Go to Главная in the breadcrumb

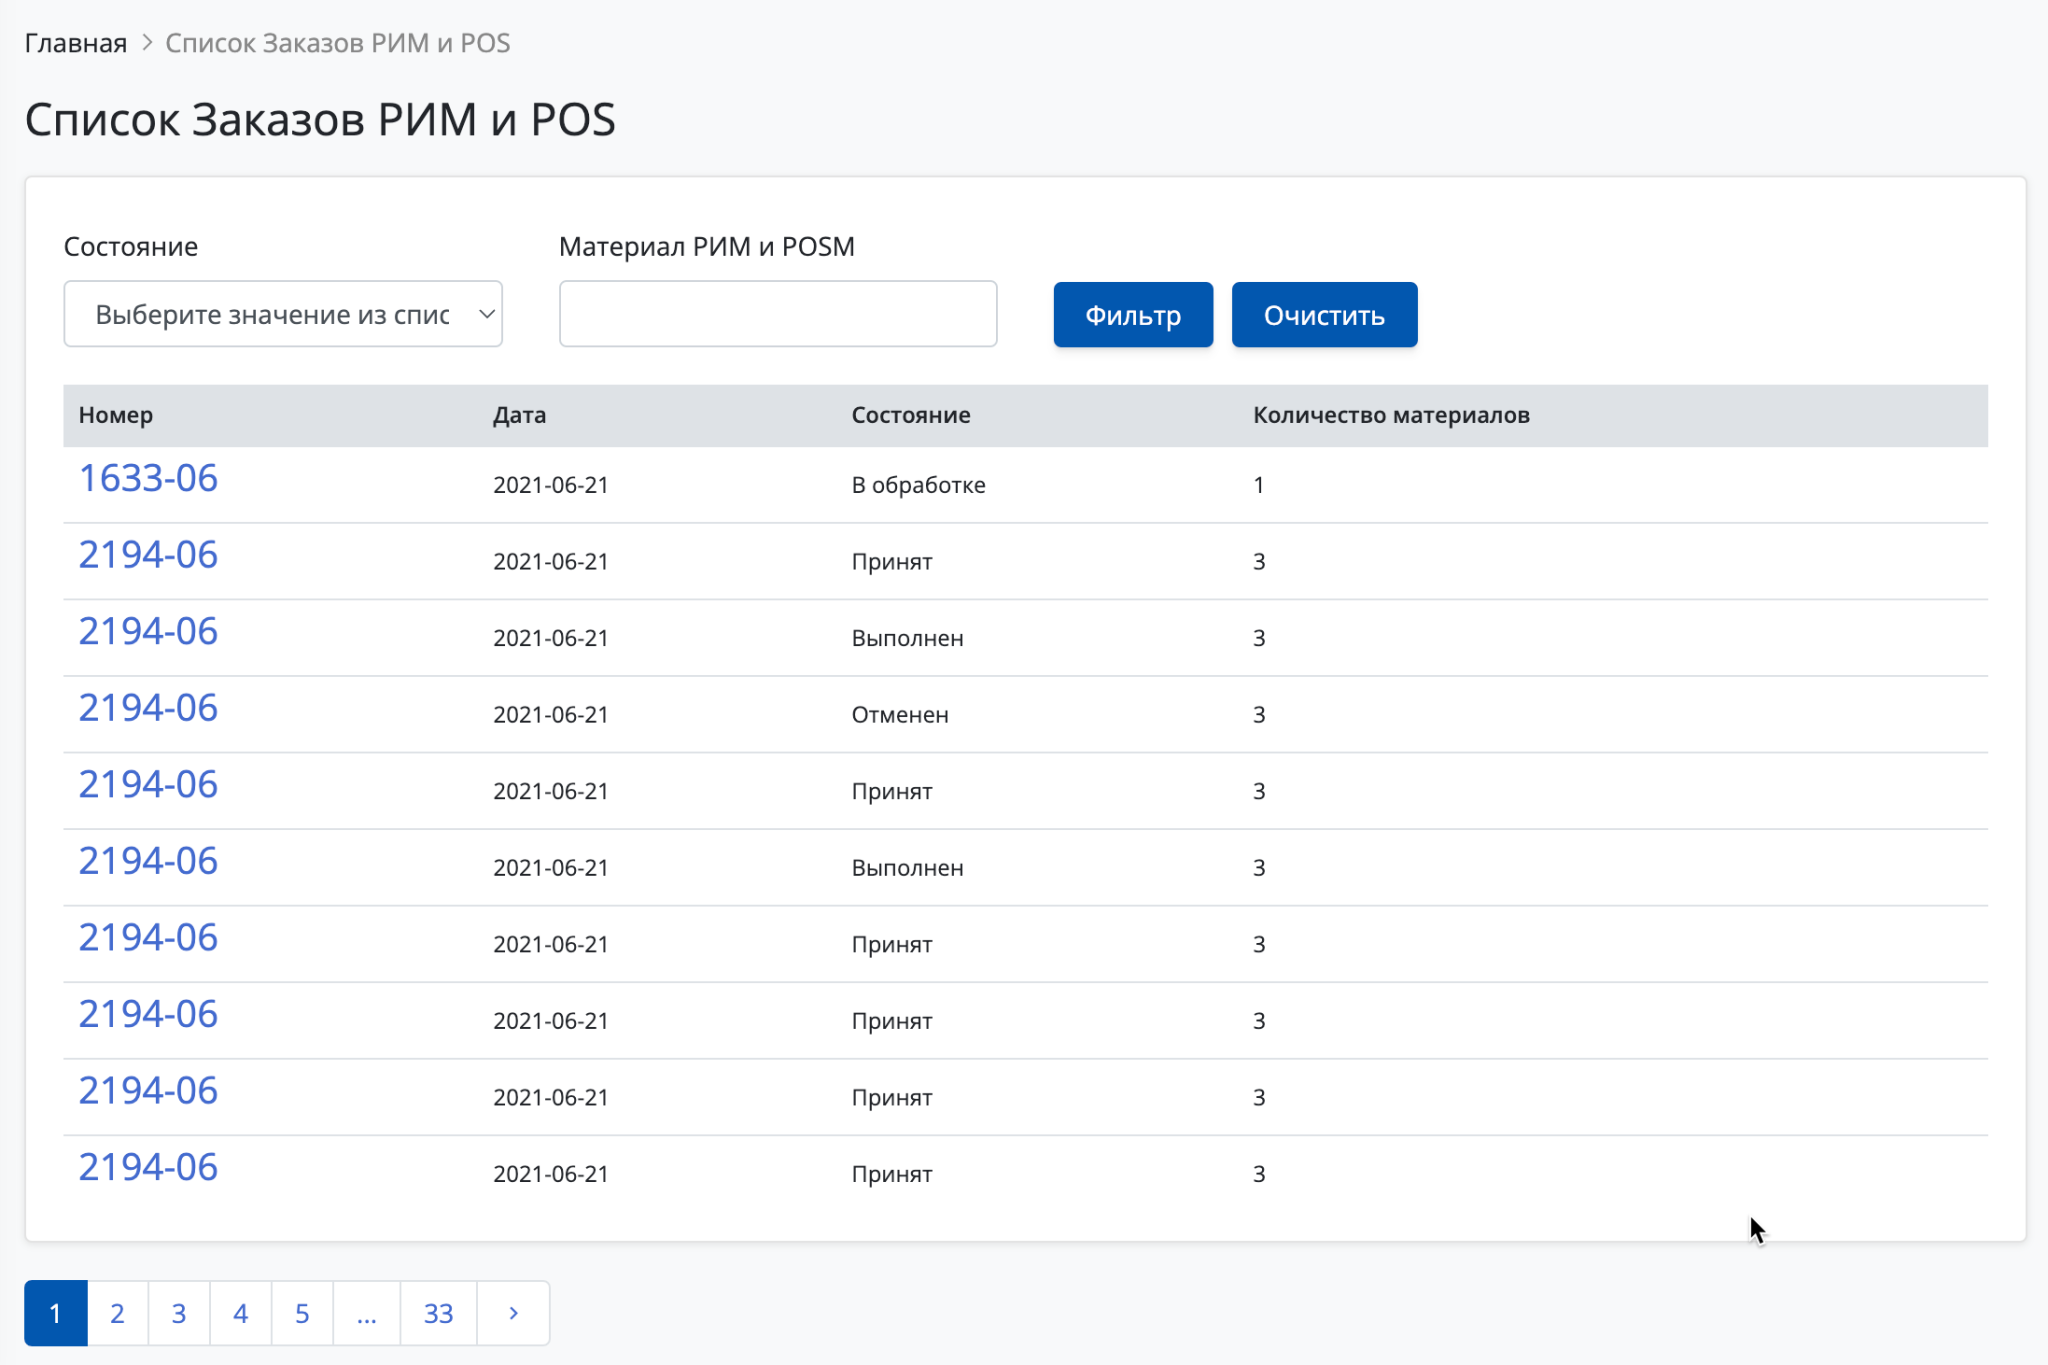point(76,43)
